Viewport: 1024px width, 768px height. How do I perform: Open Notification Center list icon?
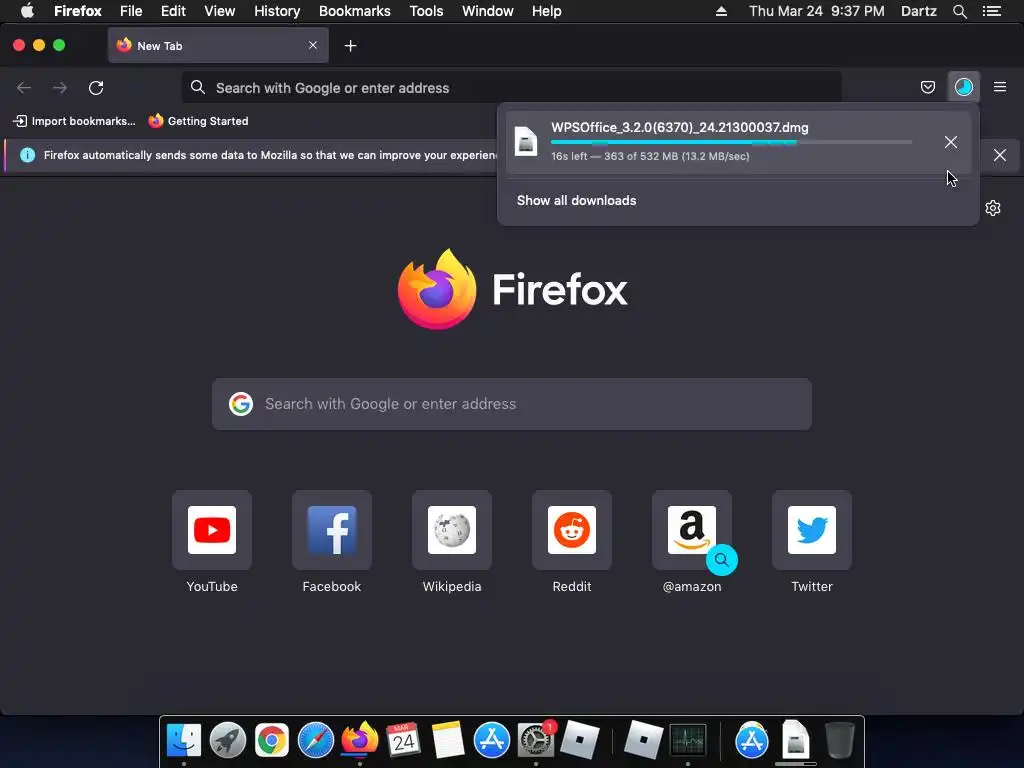(992, 11)
